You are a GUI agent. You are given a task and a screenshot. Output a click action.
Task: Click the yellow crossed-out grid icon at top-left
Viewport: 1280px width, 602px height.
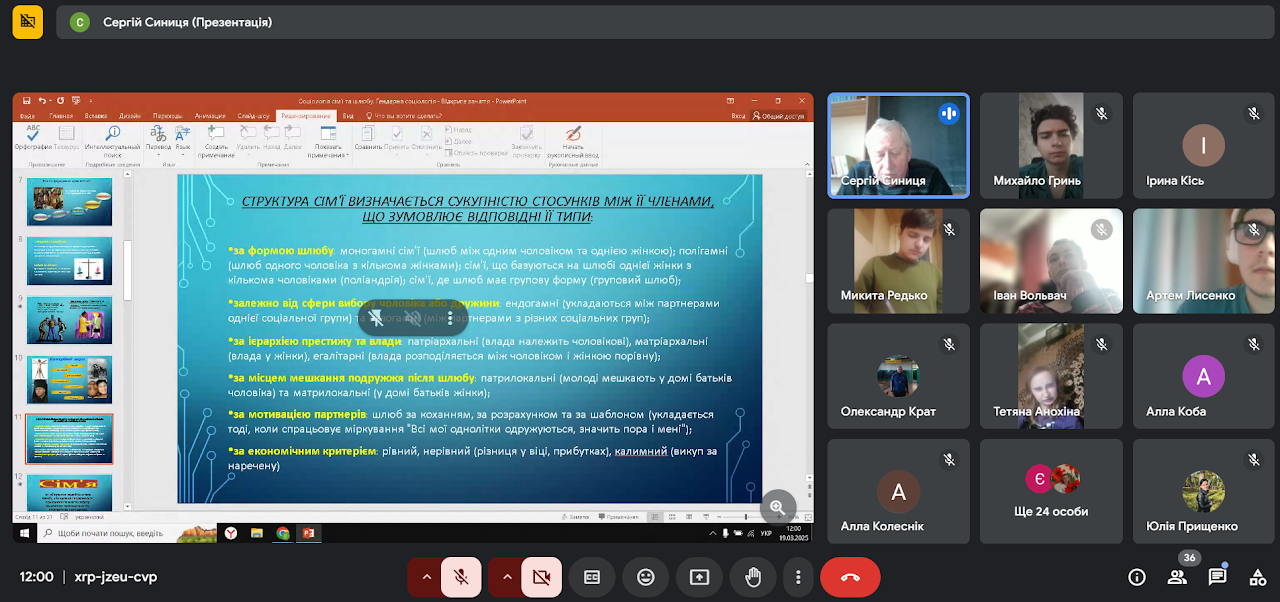tap(28, 21)
